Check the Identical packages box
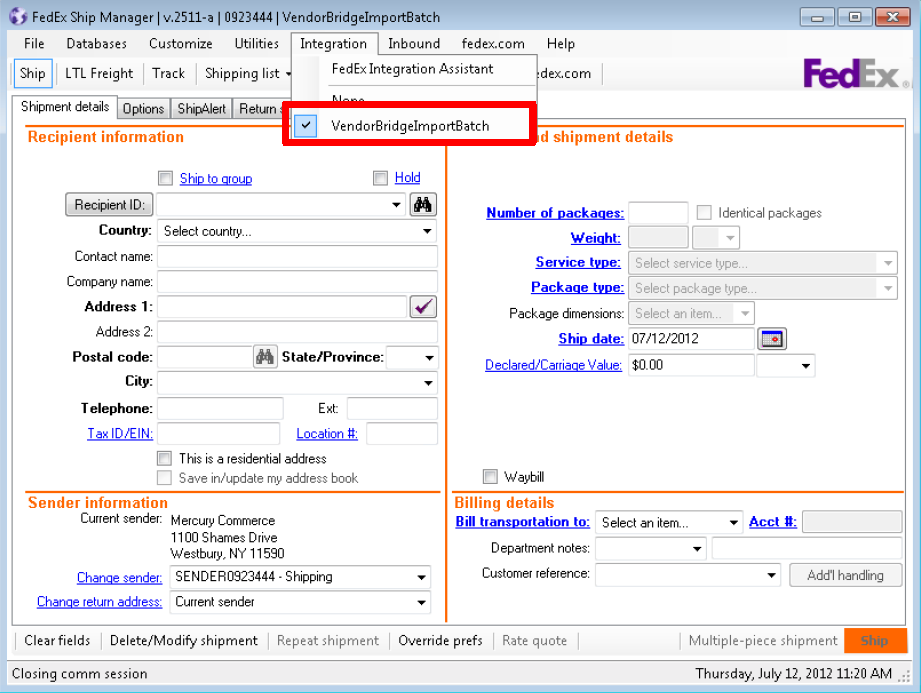Viewport: 921px width, 693px height. [704, 212]
